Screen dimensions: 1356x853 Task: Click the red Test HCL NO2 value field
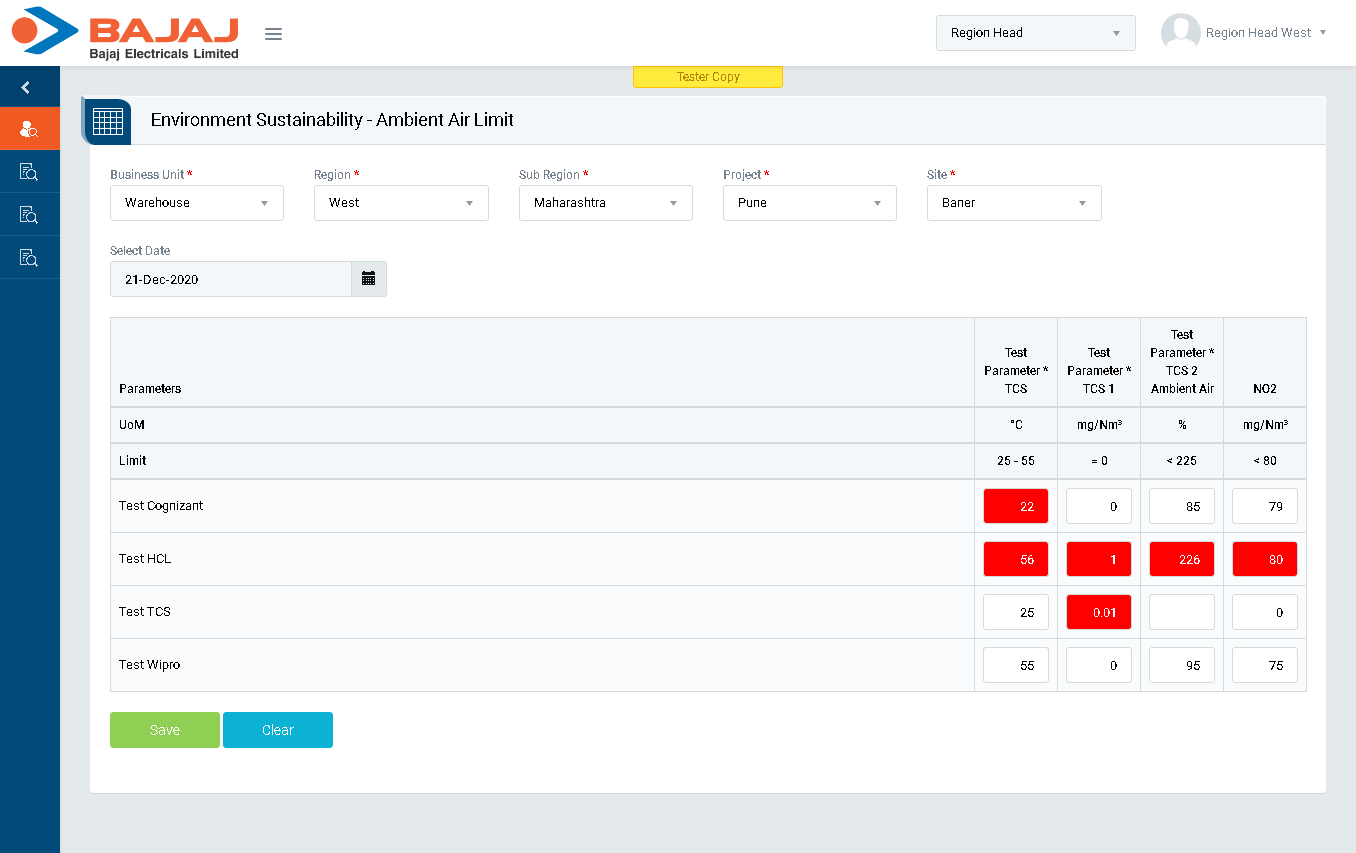point(1264,560)
